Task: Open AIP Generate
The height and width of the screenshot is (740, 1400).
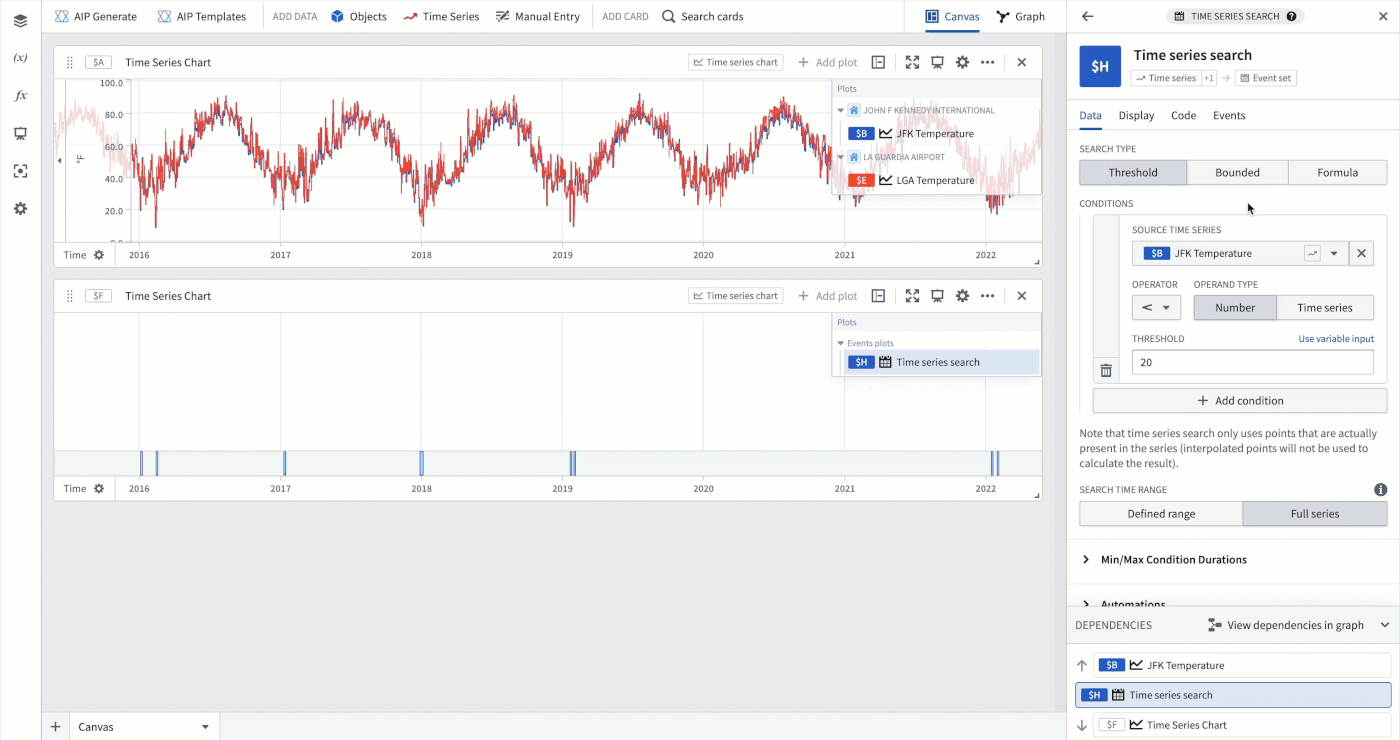Action: [x=96, y=16]
